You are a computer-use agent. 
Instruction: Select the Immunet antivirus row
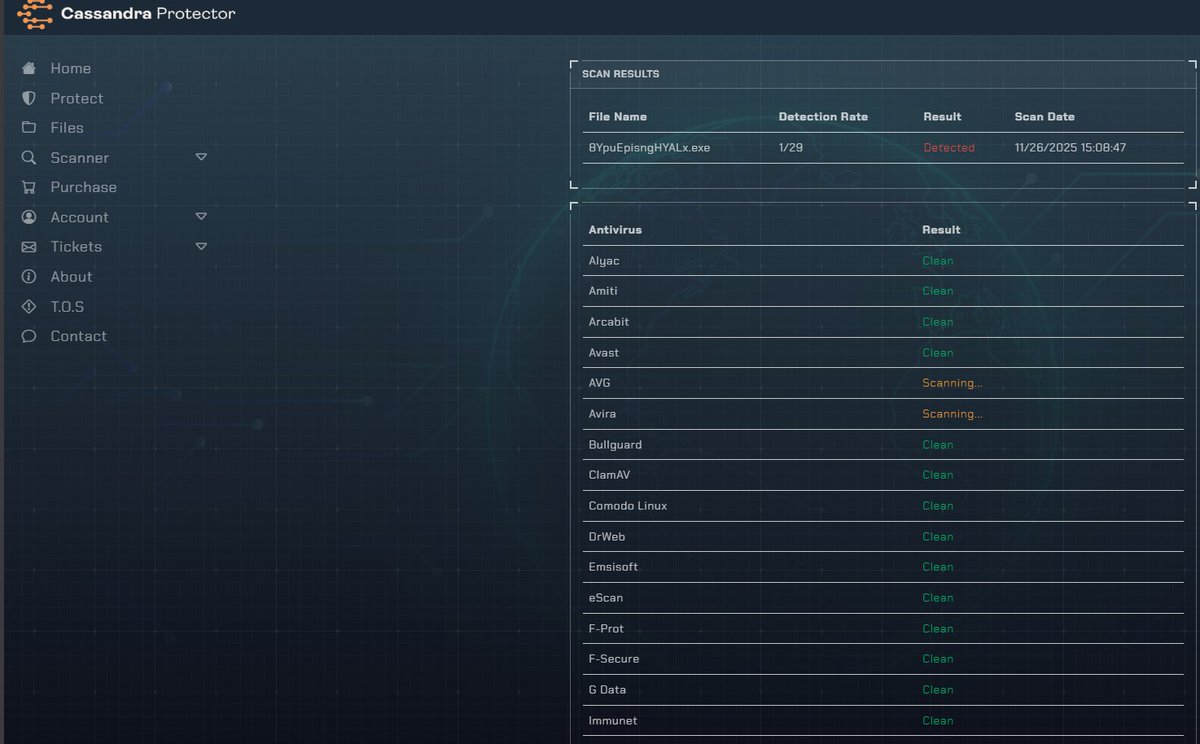pyautogui.click(x=883, y=721)
